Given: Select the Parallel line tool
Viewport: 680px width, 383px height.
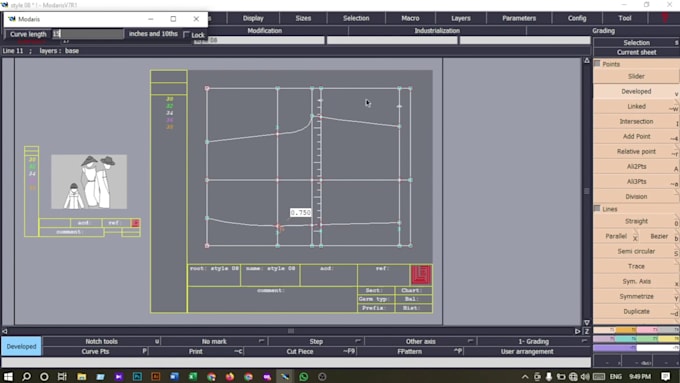Looking at the screenshot, I should [616, 236].
